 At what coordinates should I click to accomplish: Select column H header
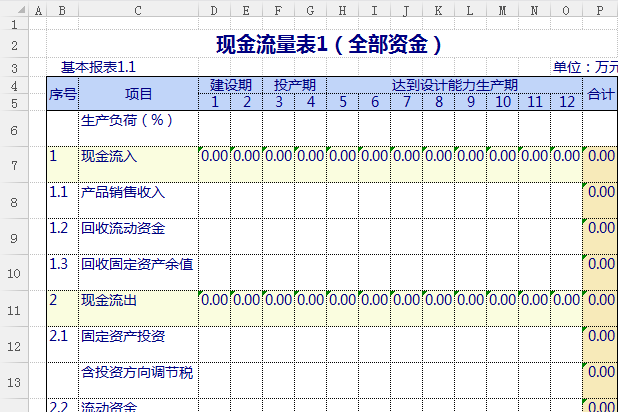click(x=342, y=11)
